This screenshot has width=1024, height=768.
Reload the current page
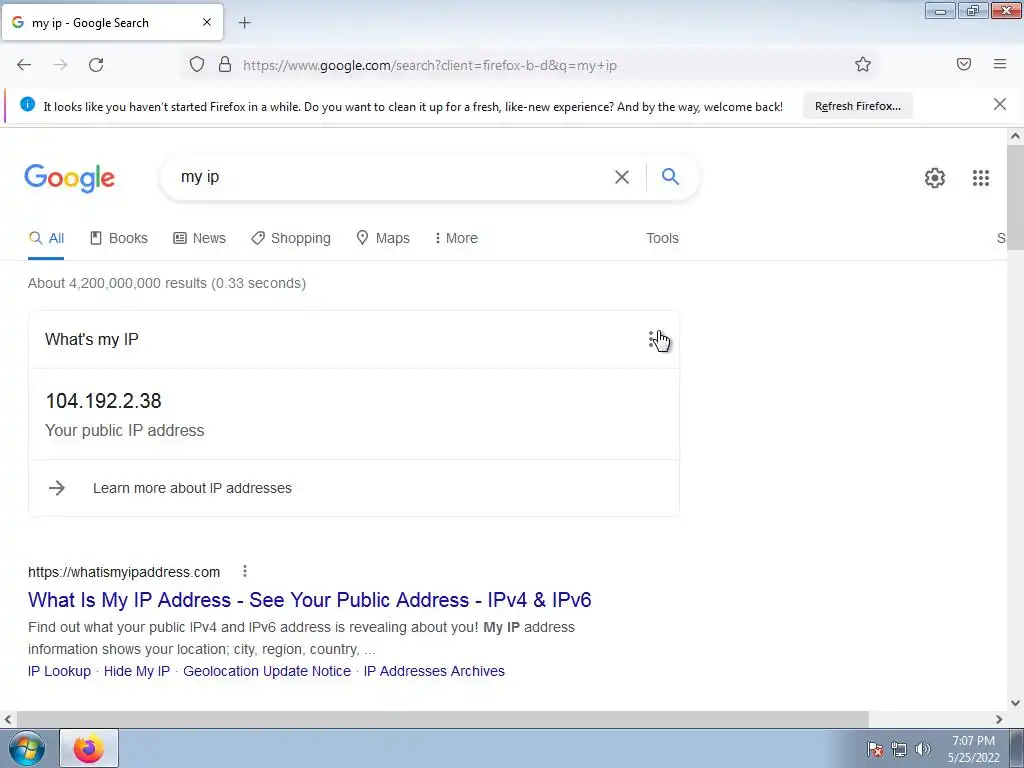(96, 65)
